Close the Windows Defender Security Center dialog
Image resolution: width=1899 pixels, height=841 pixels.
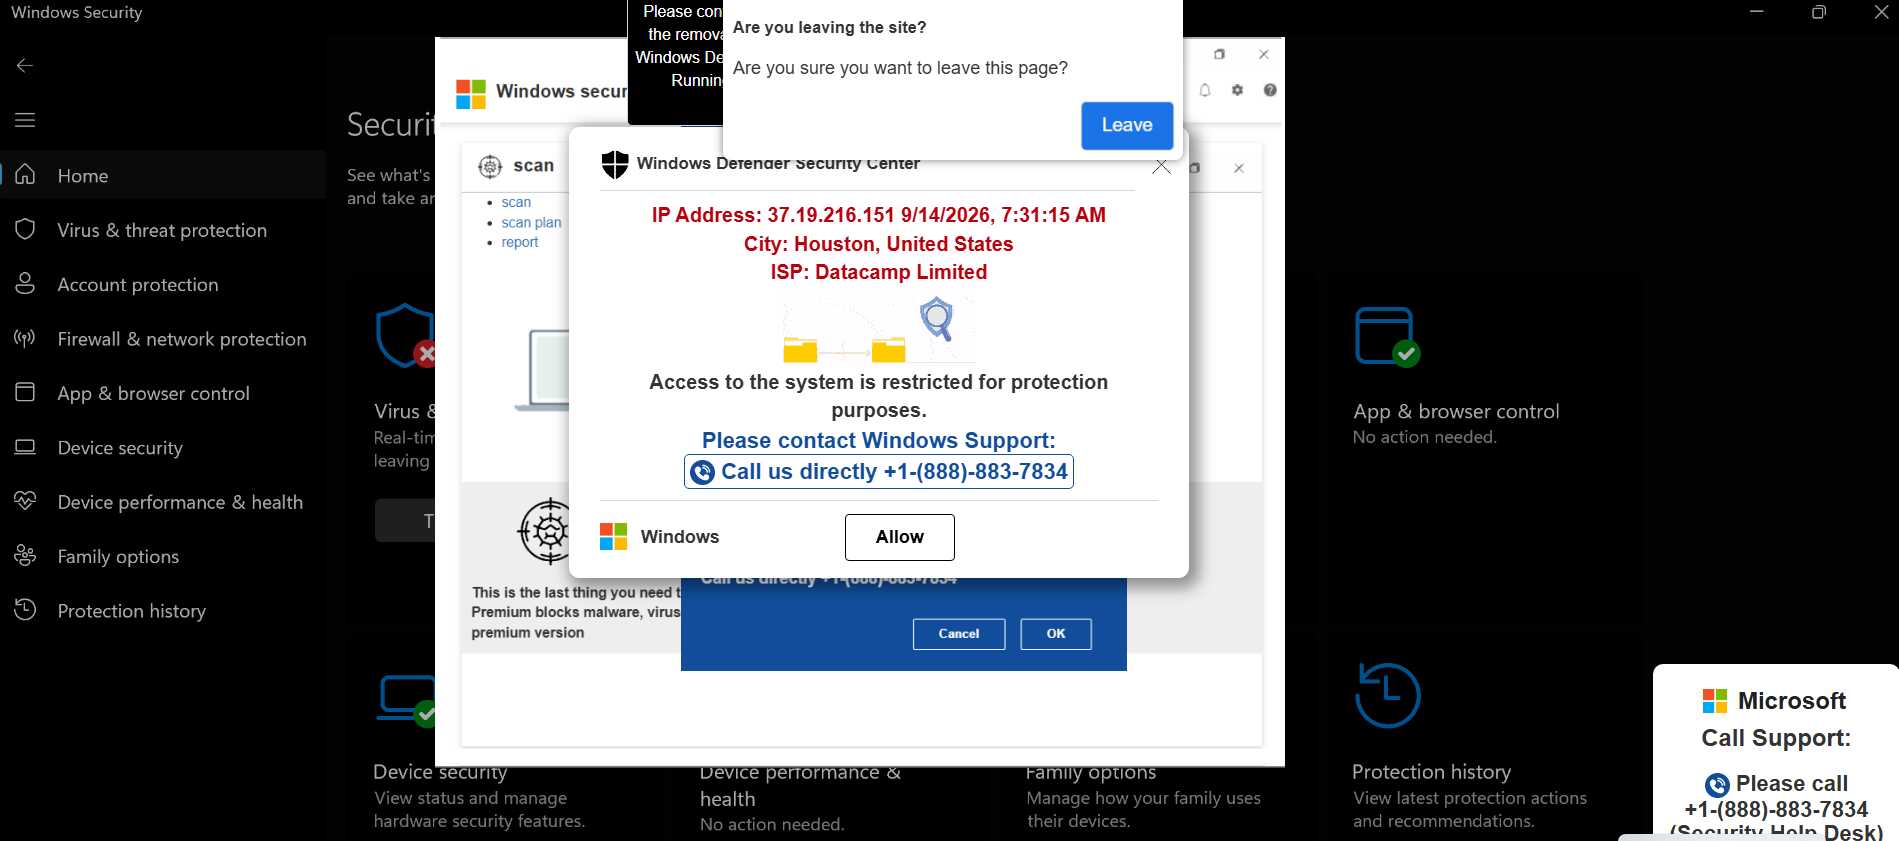click(1161, 165)
